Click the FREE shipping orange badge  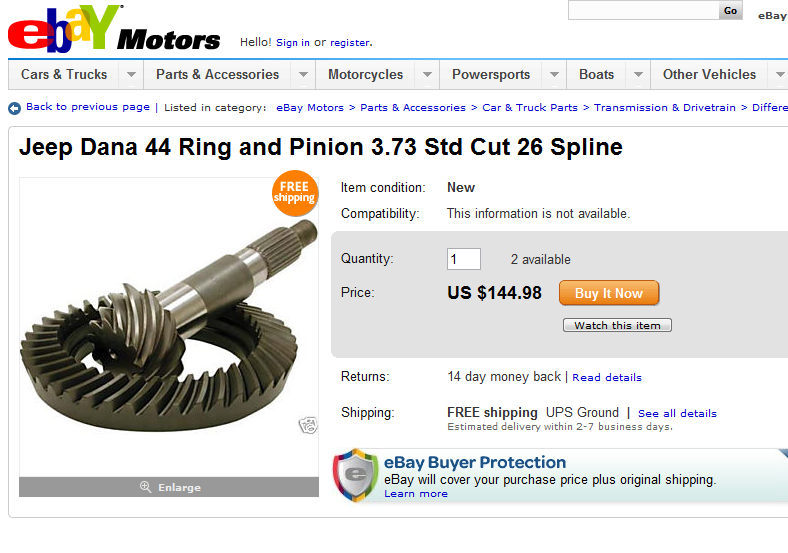click(294, 192)
